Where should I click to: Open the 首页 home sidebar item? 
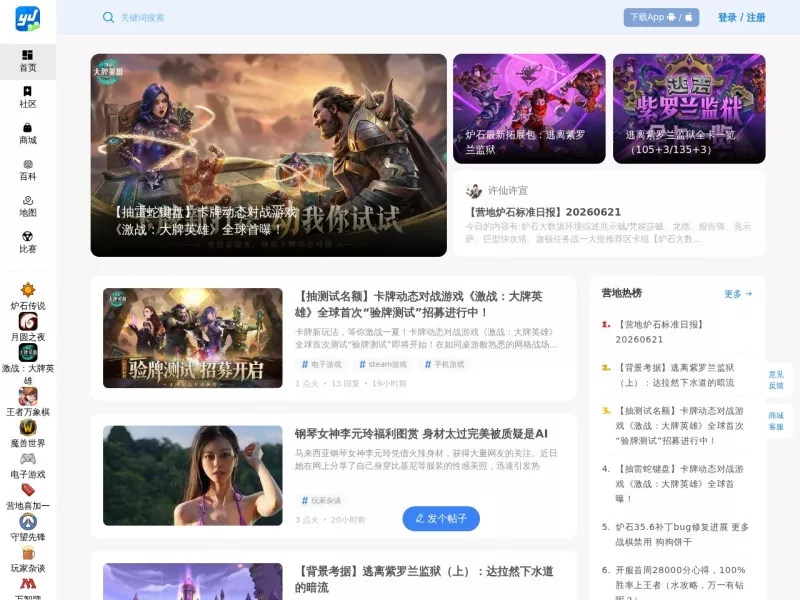click(28, 61)
